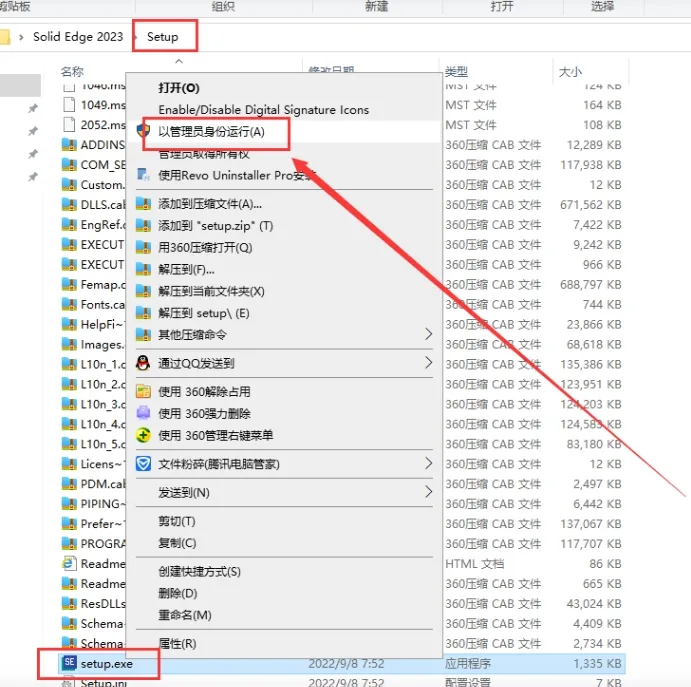This screenshot has height=687, width=691.
Task: Click the 360 zip icon next to 解压到 setup\ (E)
Action: pos(143,313)
